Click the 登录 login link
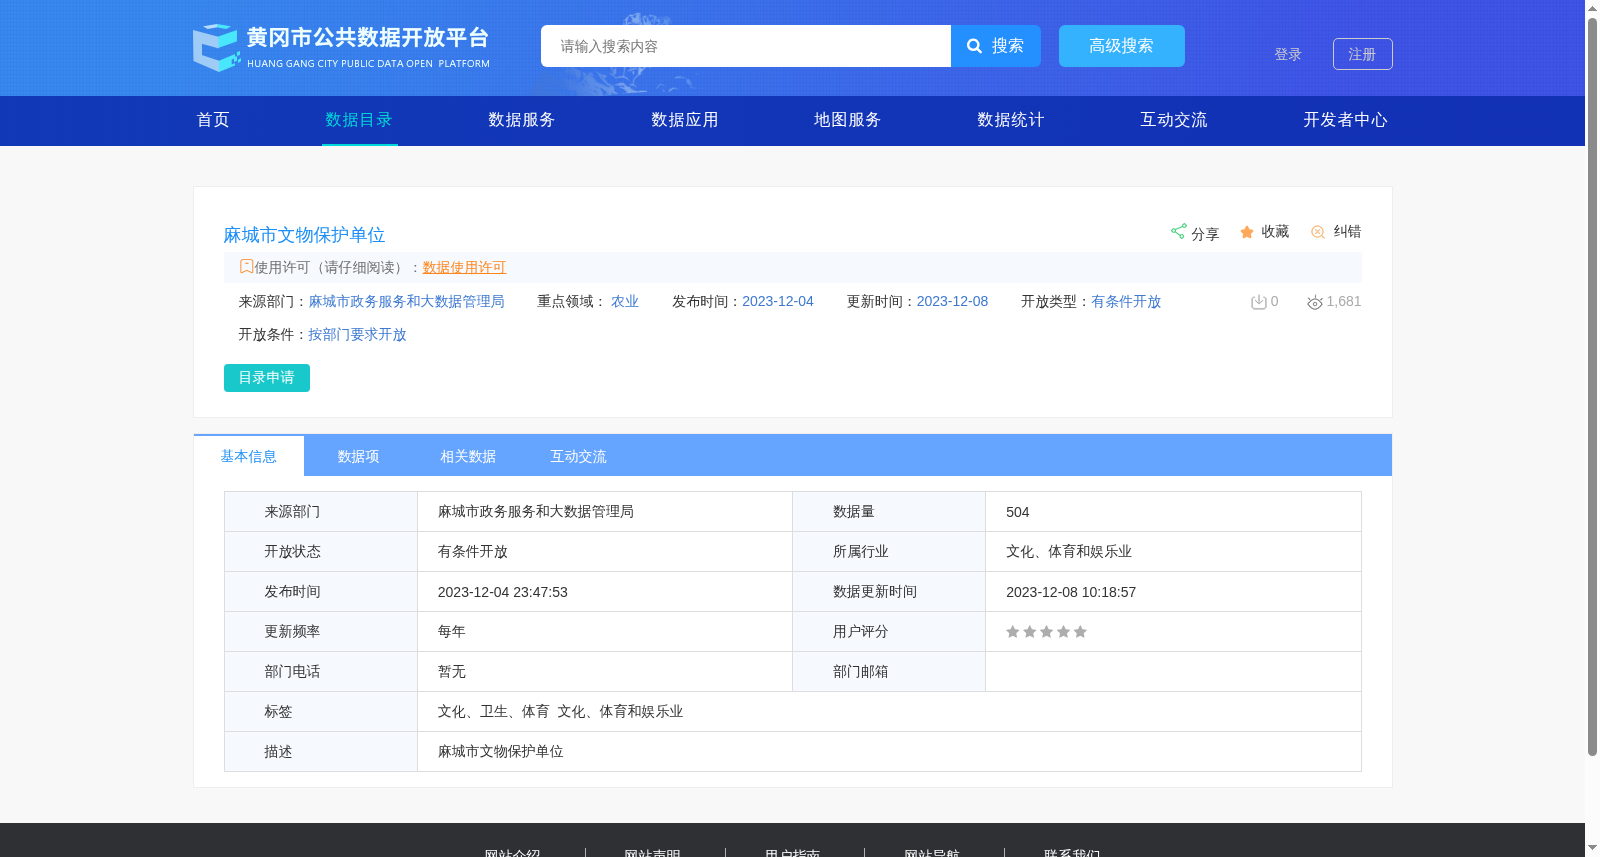 tap(1288, 54)
